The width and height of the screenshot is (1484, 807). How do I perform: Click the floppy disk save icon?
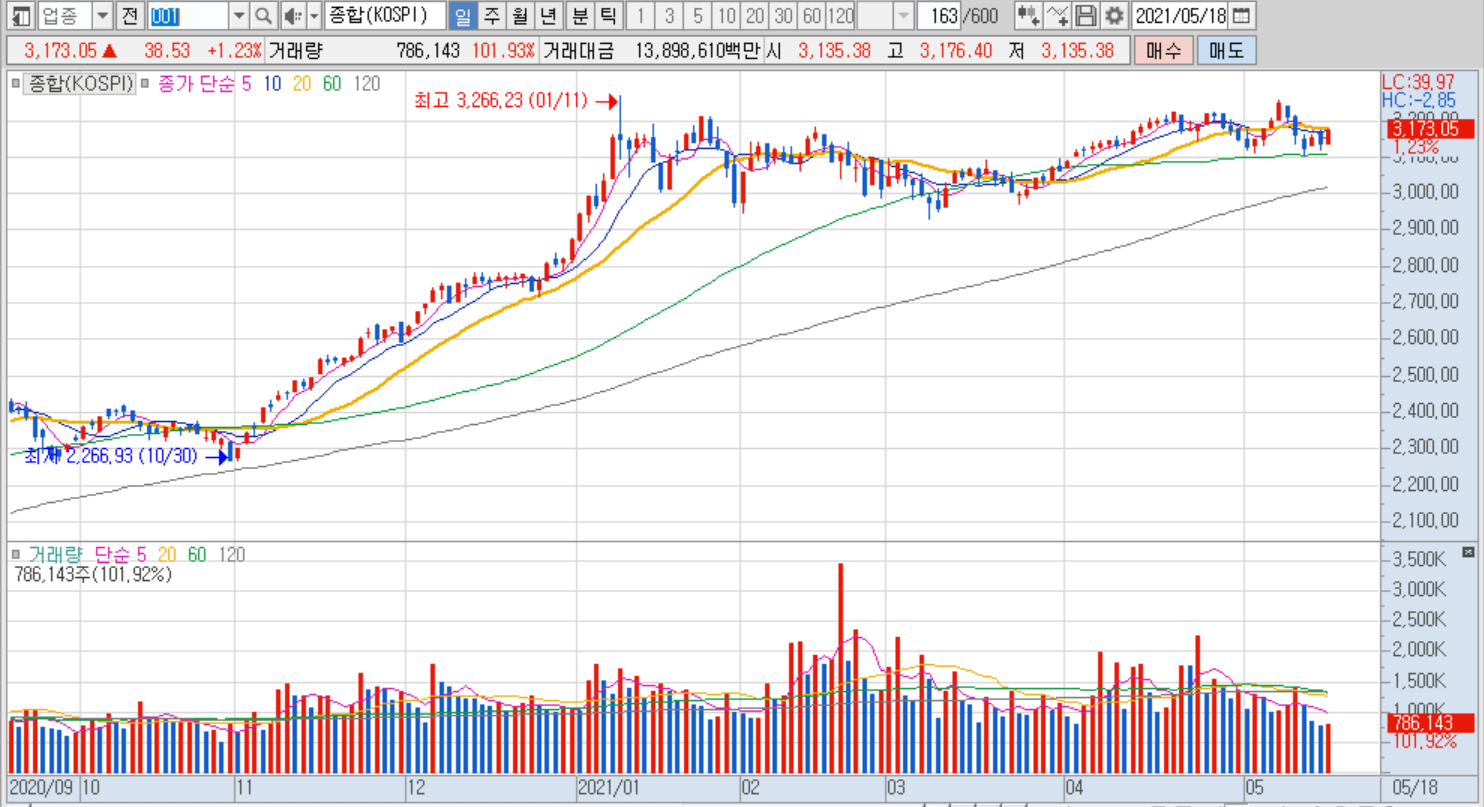pyautogui.click(x=1086, y=15)
